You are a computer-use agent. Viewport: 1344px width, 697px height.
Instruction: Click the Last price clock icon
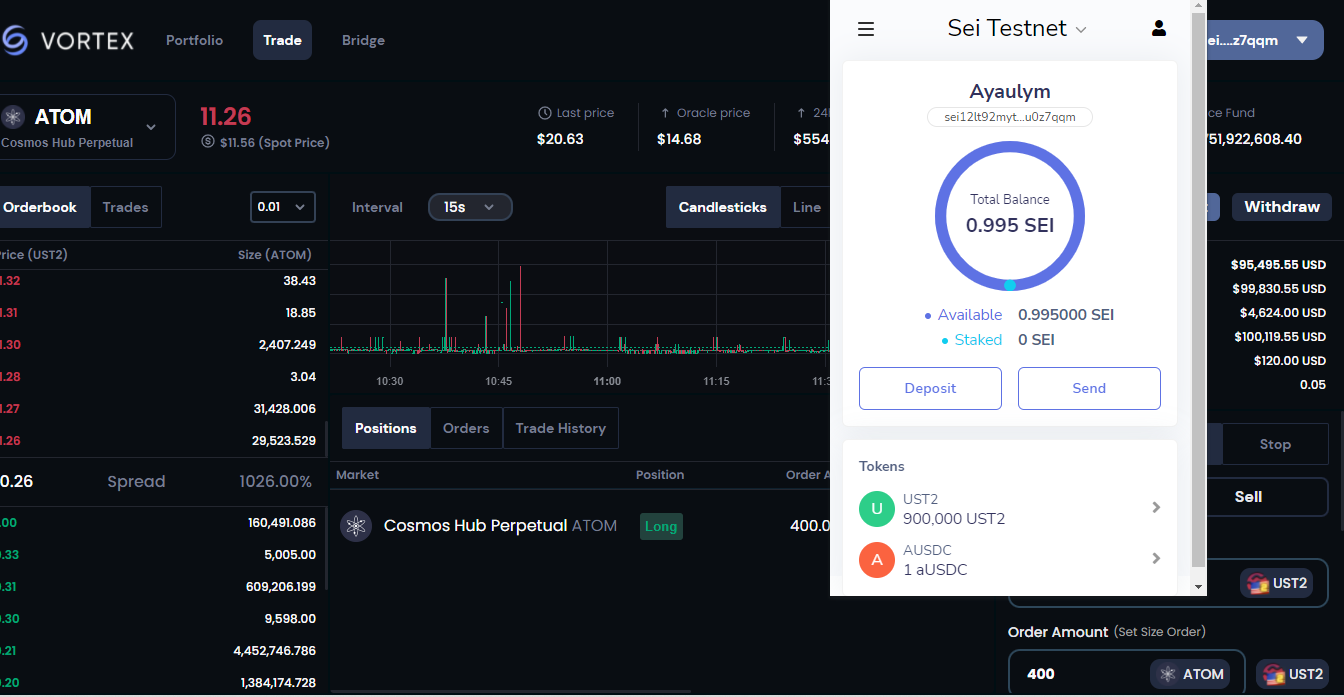pos(545,113)
